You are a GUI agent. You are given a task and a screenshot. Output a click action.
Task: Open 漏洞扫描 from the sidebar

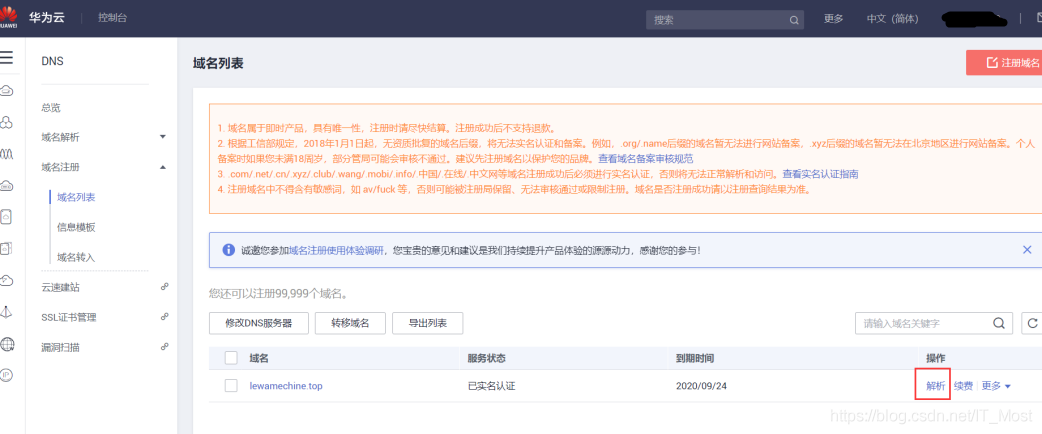60,347
